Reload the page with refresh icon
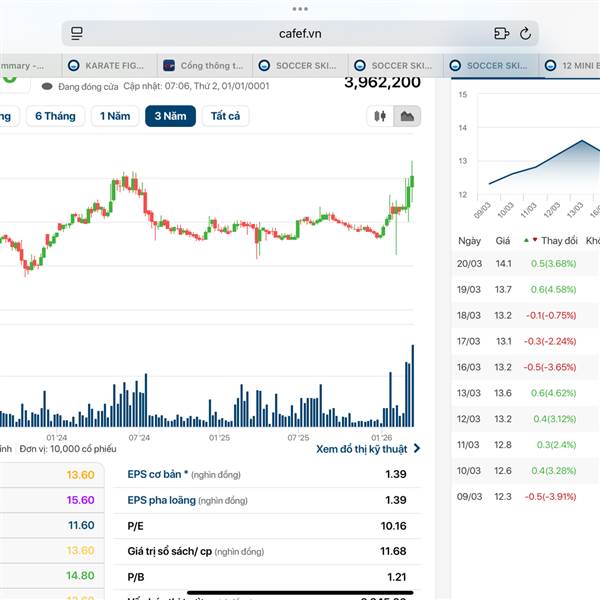 pyautogui.click(x=525, y=33)
